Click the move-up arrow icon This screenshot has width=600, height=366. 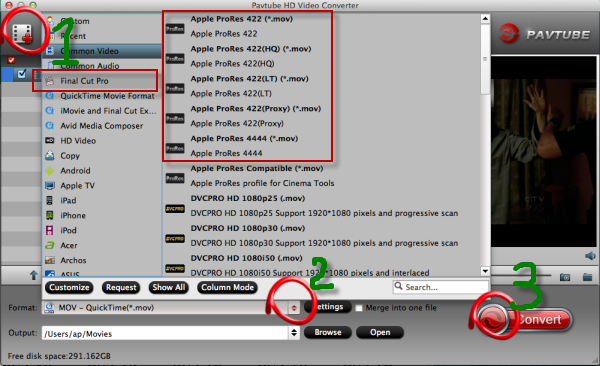tap(34, 275)
